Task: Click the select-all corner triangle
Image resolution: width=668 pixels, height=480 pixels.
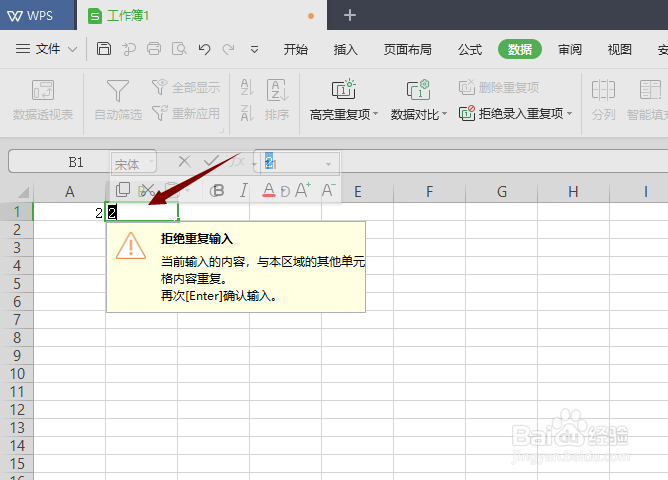Action: click(23, 193)
